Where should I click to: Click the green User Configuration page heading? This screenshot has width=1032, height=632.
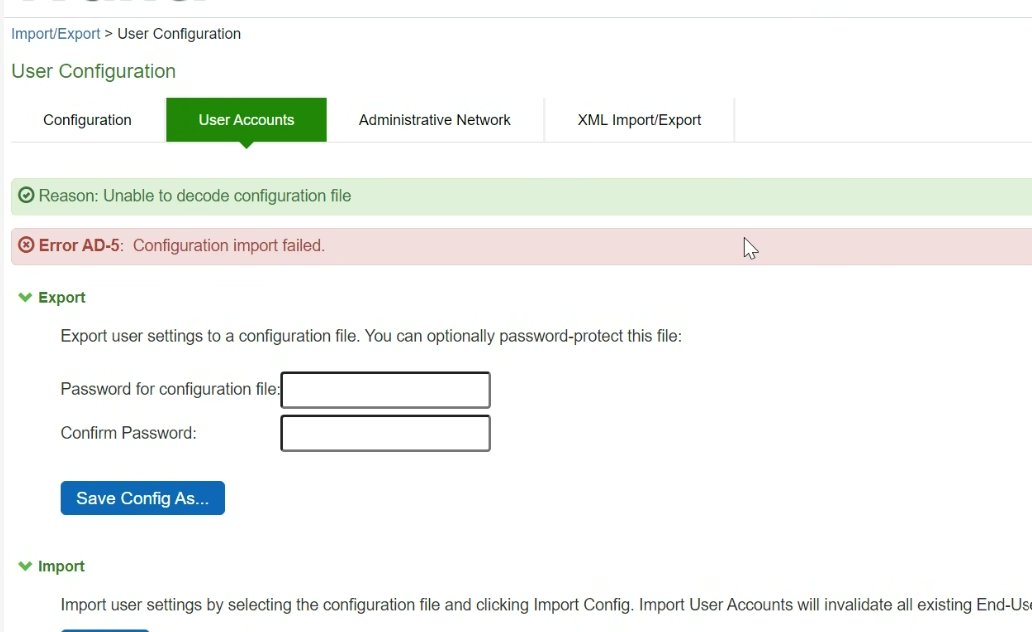93,71
